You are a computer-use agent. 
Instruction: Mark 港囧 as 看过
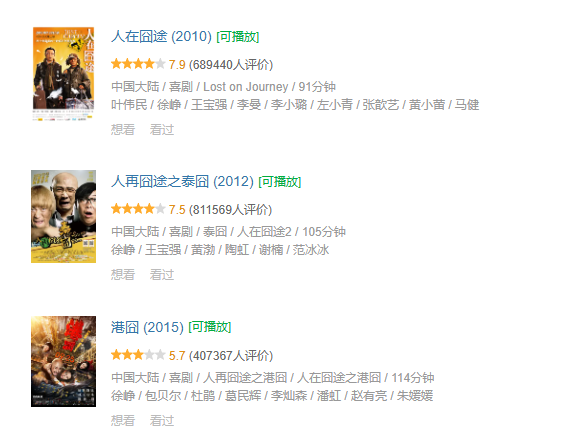pyautogui.click(x=162, y=420)
